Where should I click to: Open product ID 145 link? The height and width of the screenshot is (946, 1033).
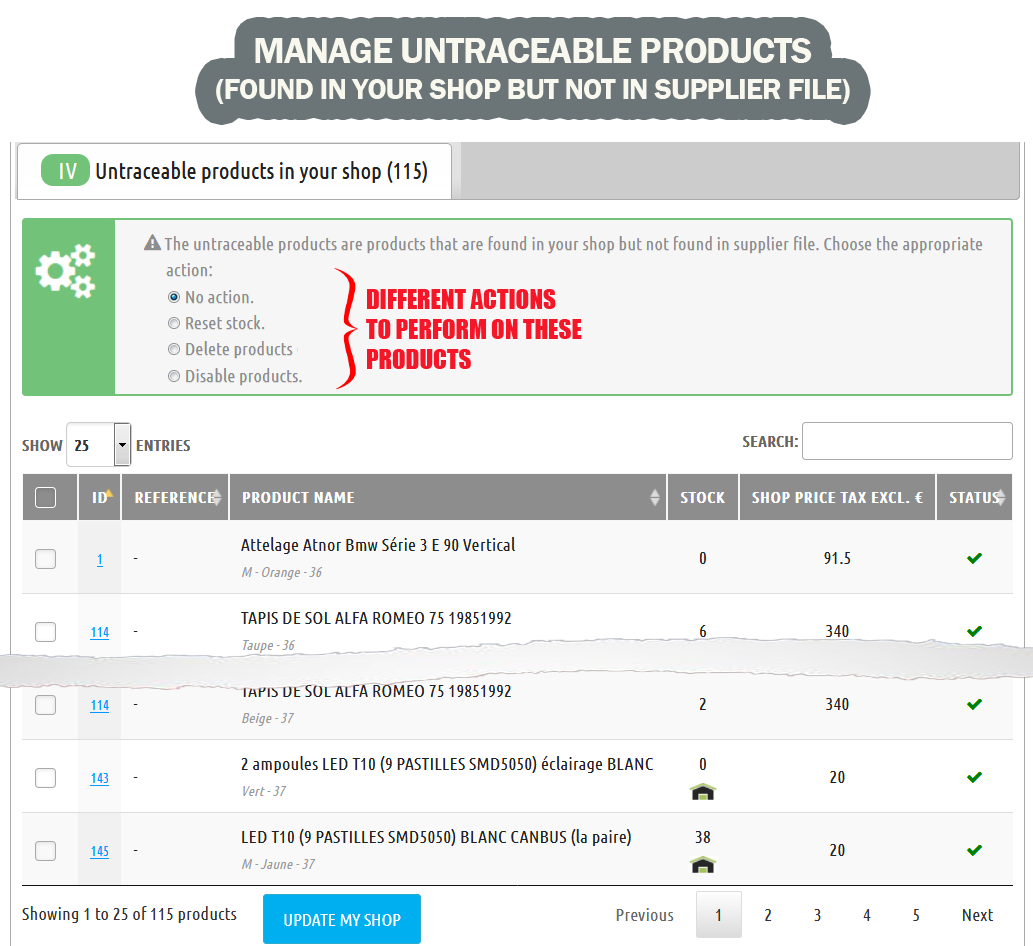coord(100,851)
